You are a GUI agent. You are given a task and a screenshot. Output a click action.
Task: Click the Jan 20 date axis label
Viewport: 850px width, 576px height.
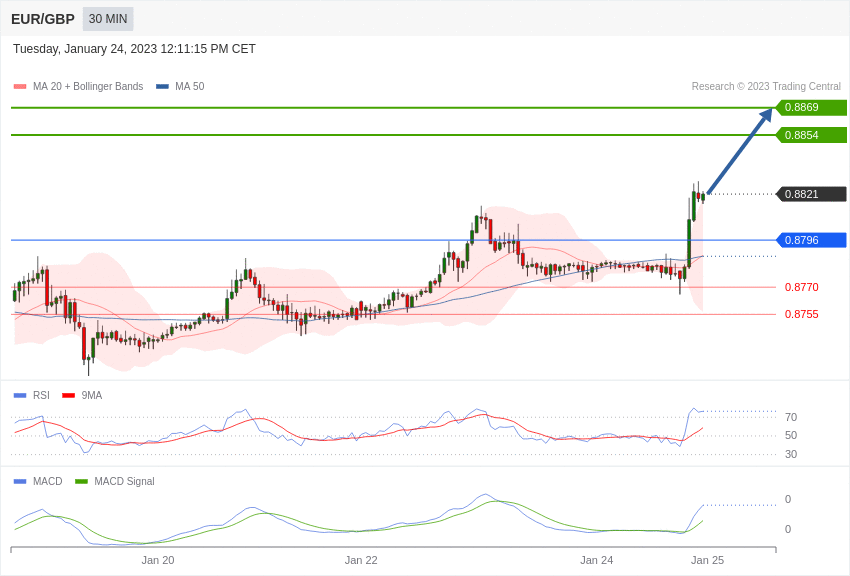pyautogui.click(x=158, y=560)
